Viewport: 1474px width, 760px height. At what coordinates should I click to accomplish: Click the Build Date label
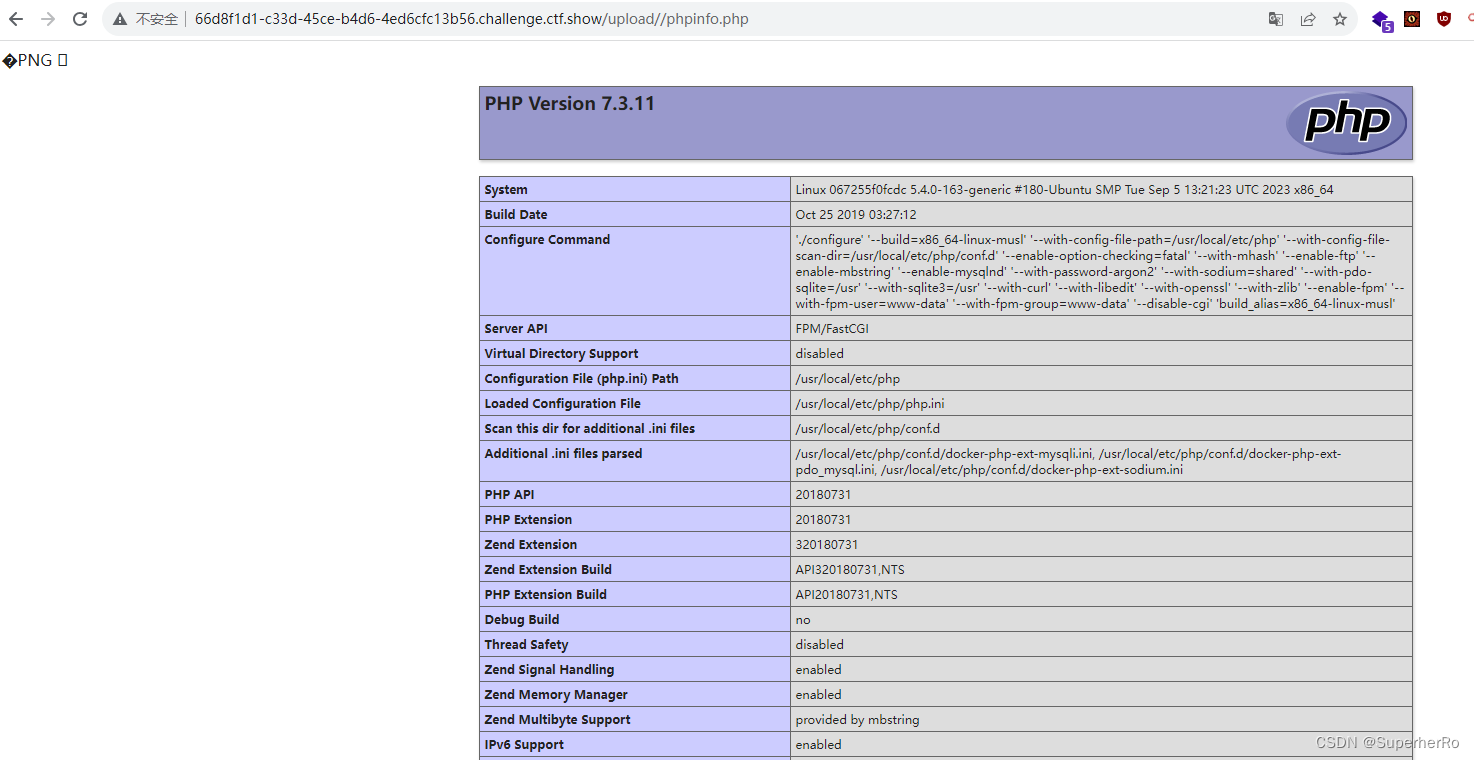pos(516,215)
